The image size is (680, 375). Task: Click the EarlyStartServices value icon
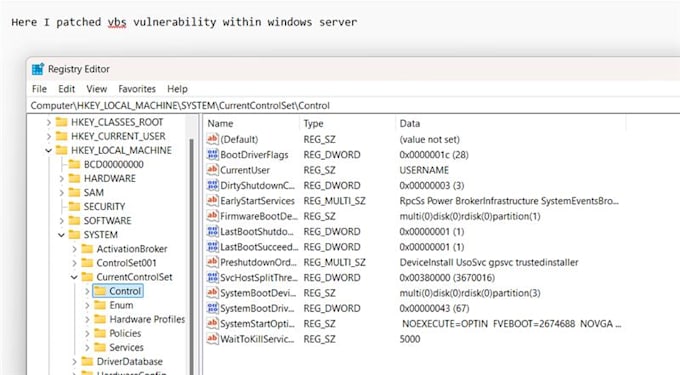pos(212,200)
